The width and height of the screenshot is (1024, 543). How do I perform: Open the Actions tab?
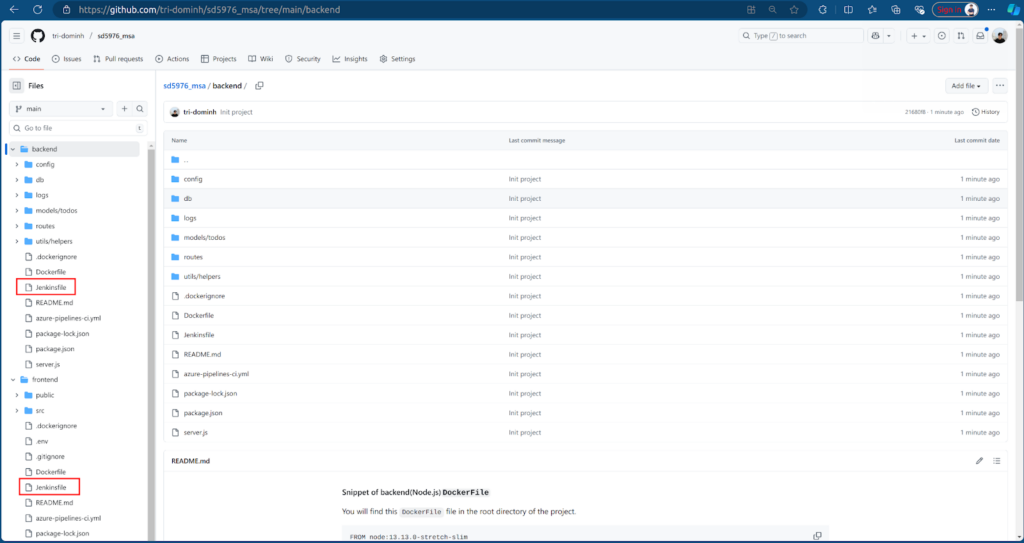pos(172,59)
